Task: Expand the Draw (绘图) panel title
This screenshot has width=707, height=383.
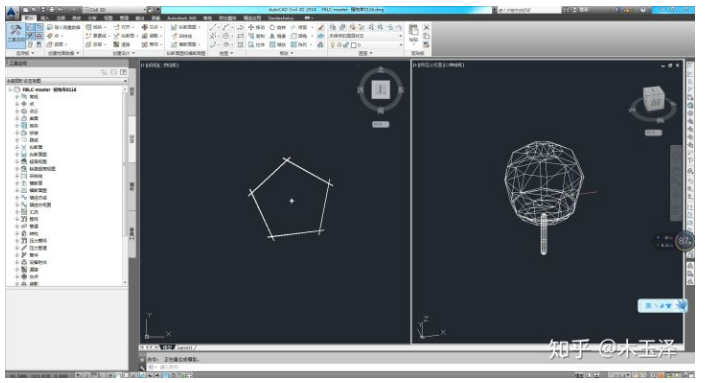Action: pos(226,53)
